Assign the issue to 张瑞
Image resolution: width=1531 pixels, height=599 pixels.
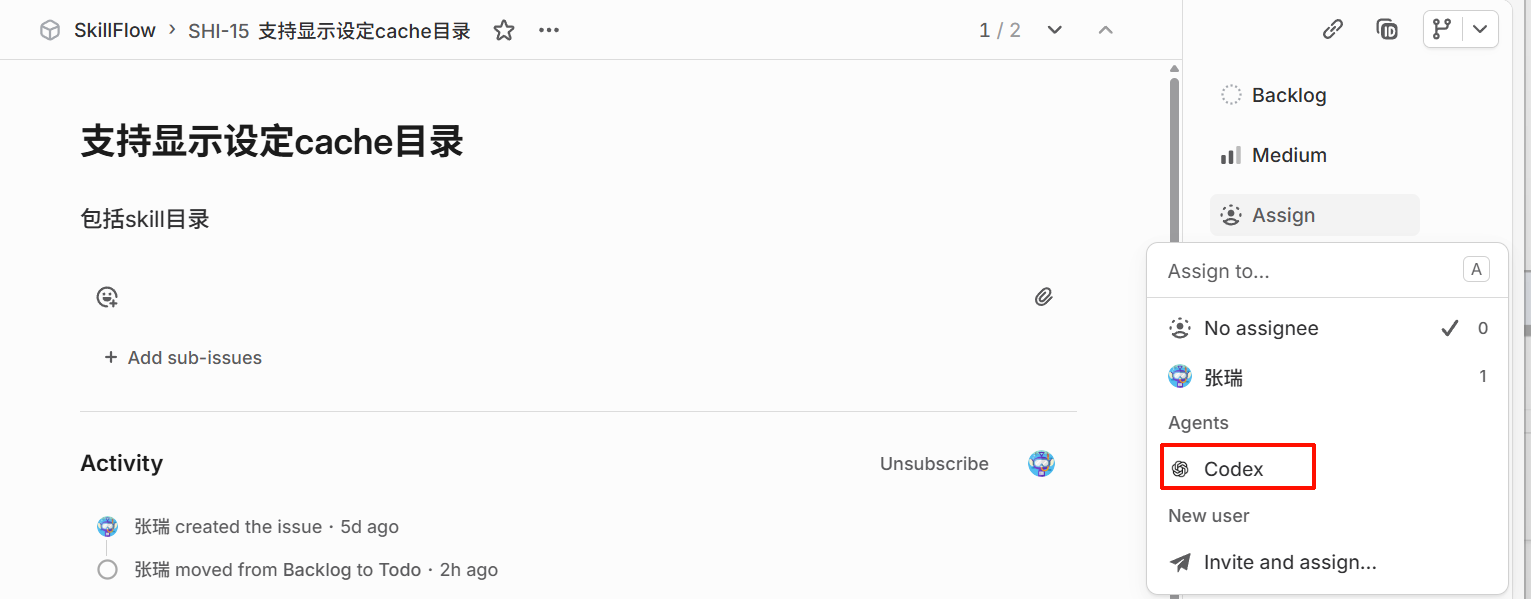(1224, 377)
